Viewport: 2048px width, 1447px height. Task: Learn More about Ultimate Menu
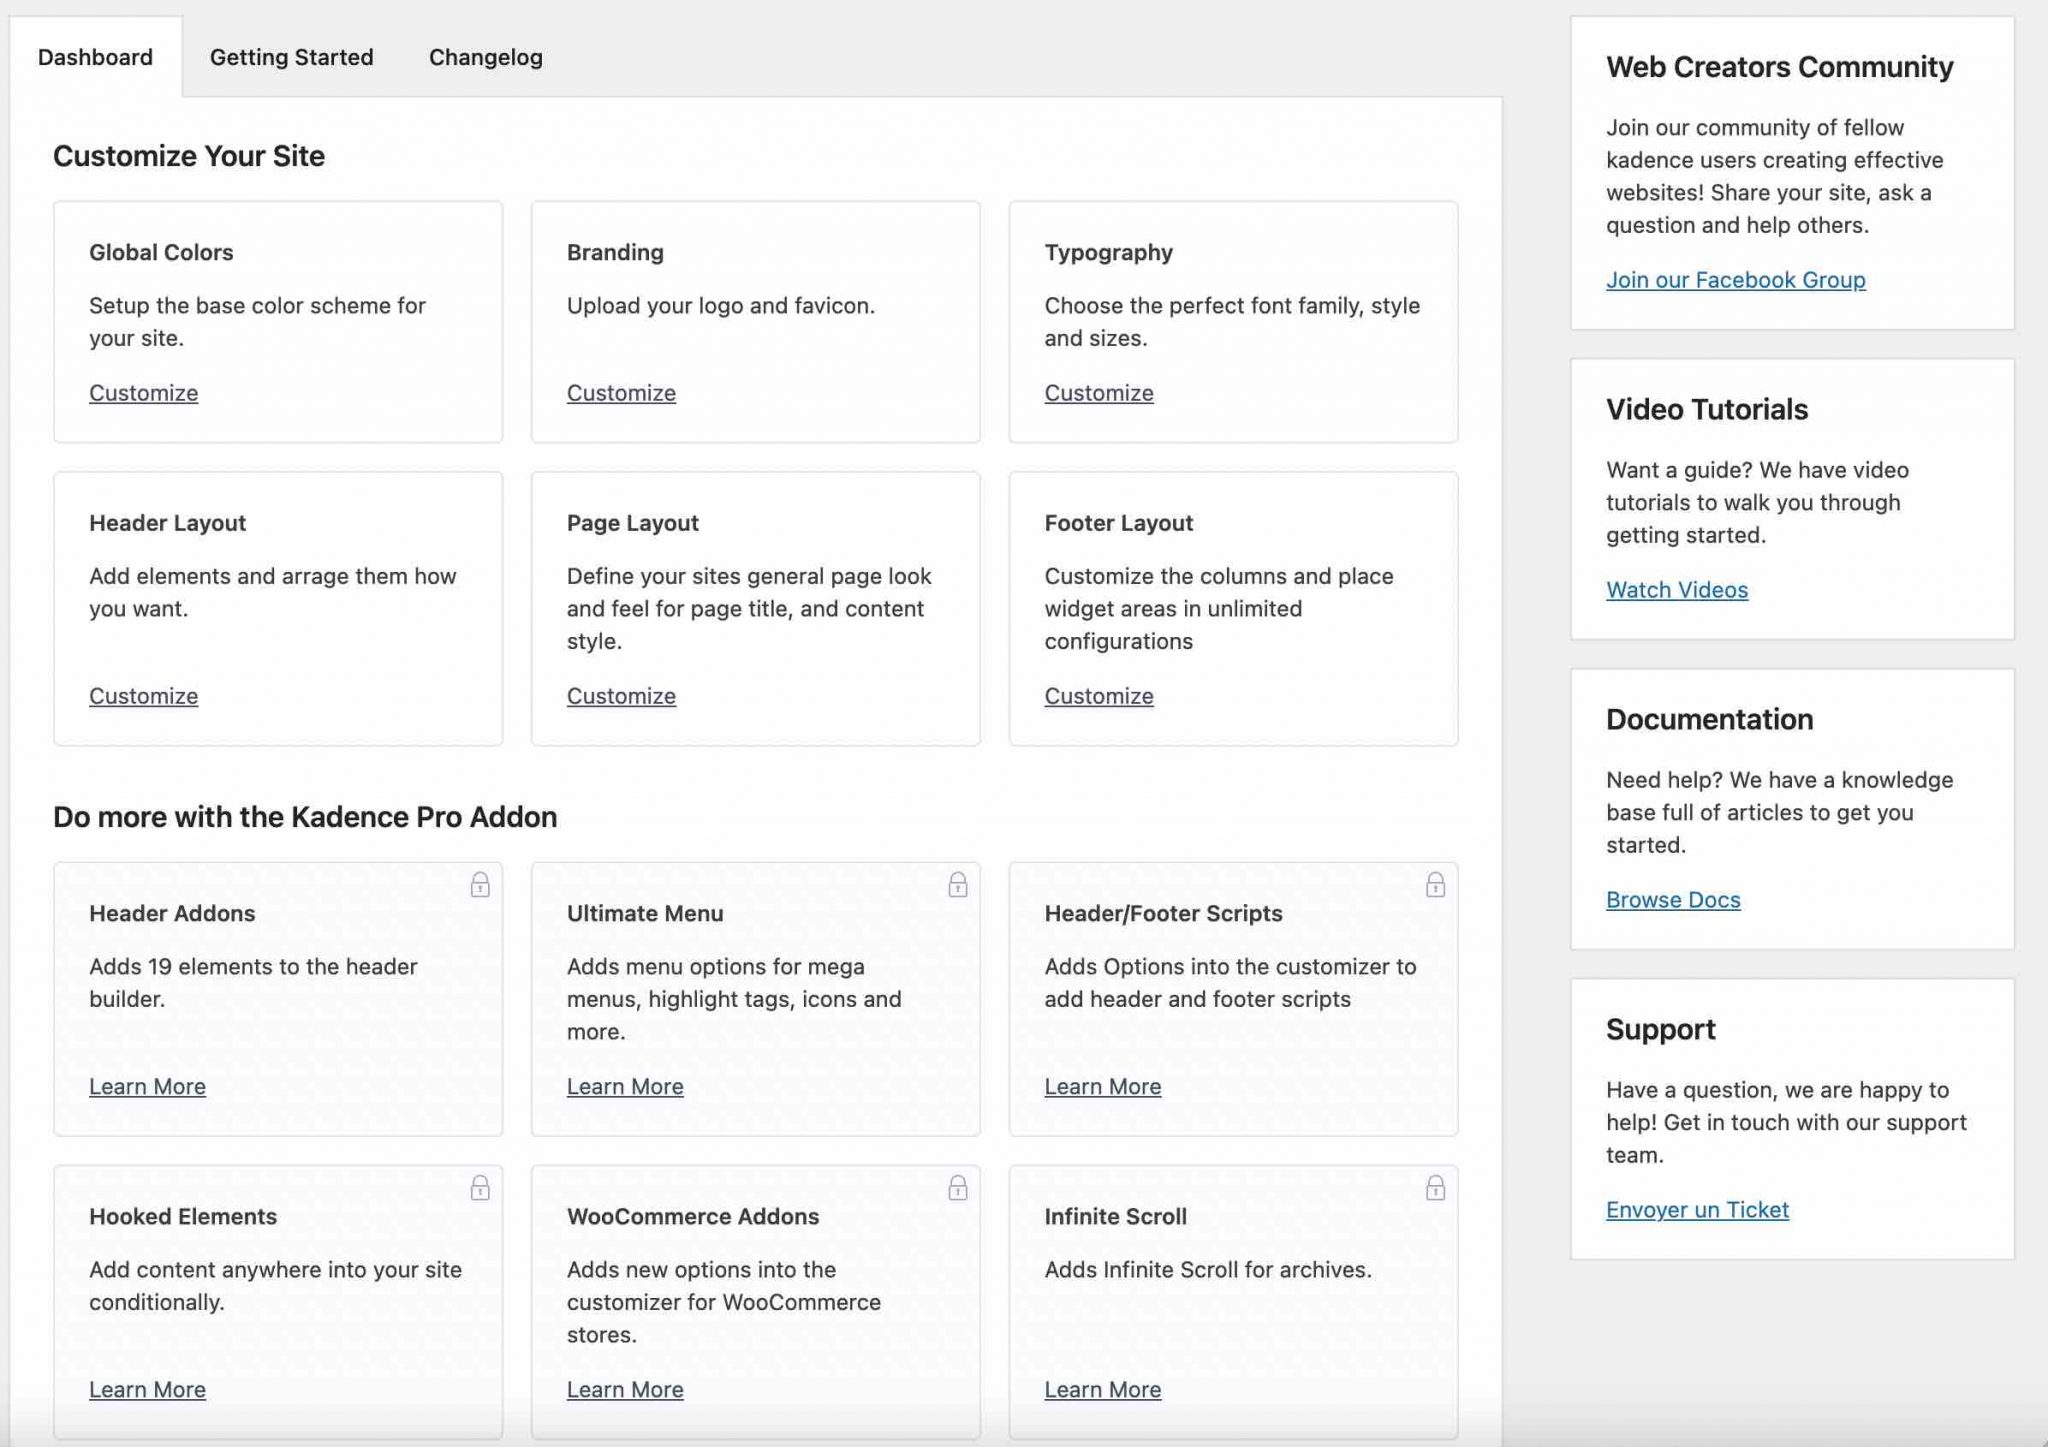click(625, 1086)
